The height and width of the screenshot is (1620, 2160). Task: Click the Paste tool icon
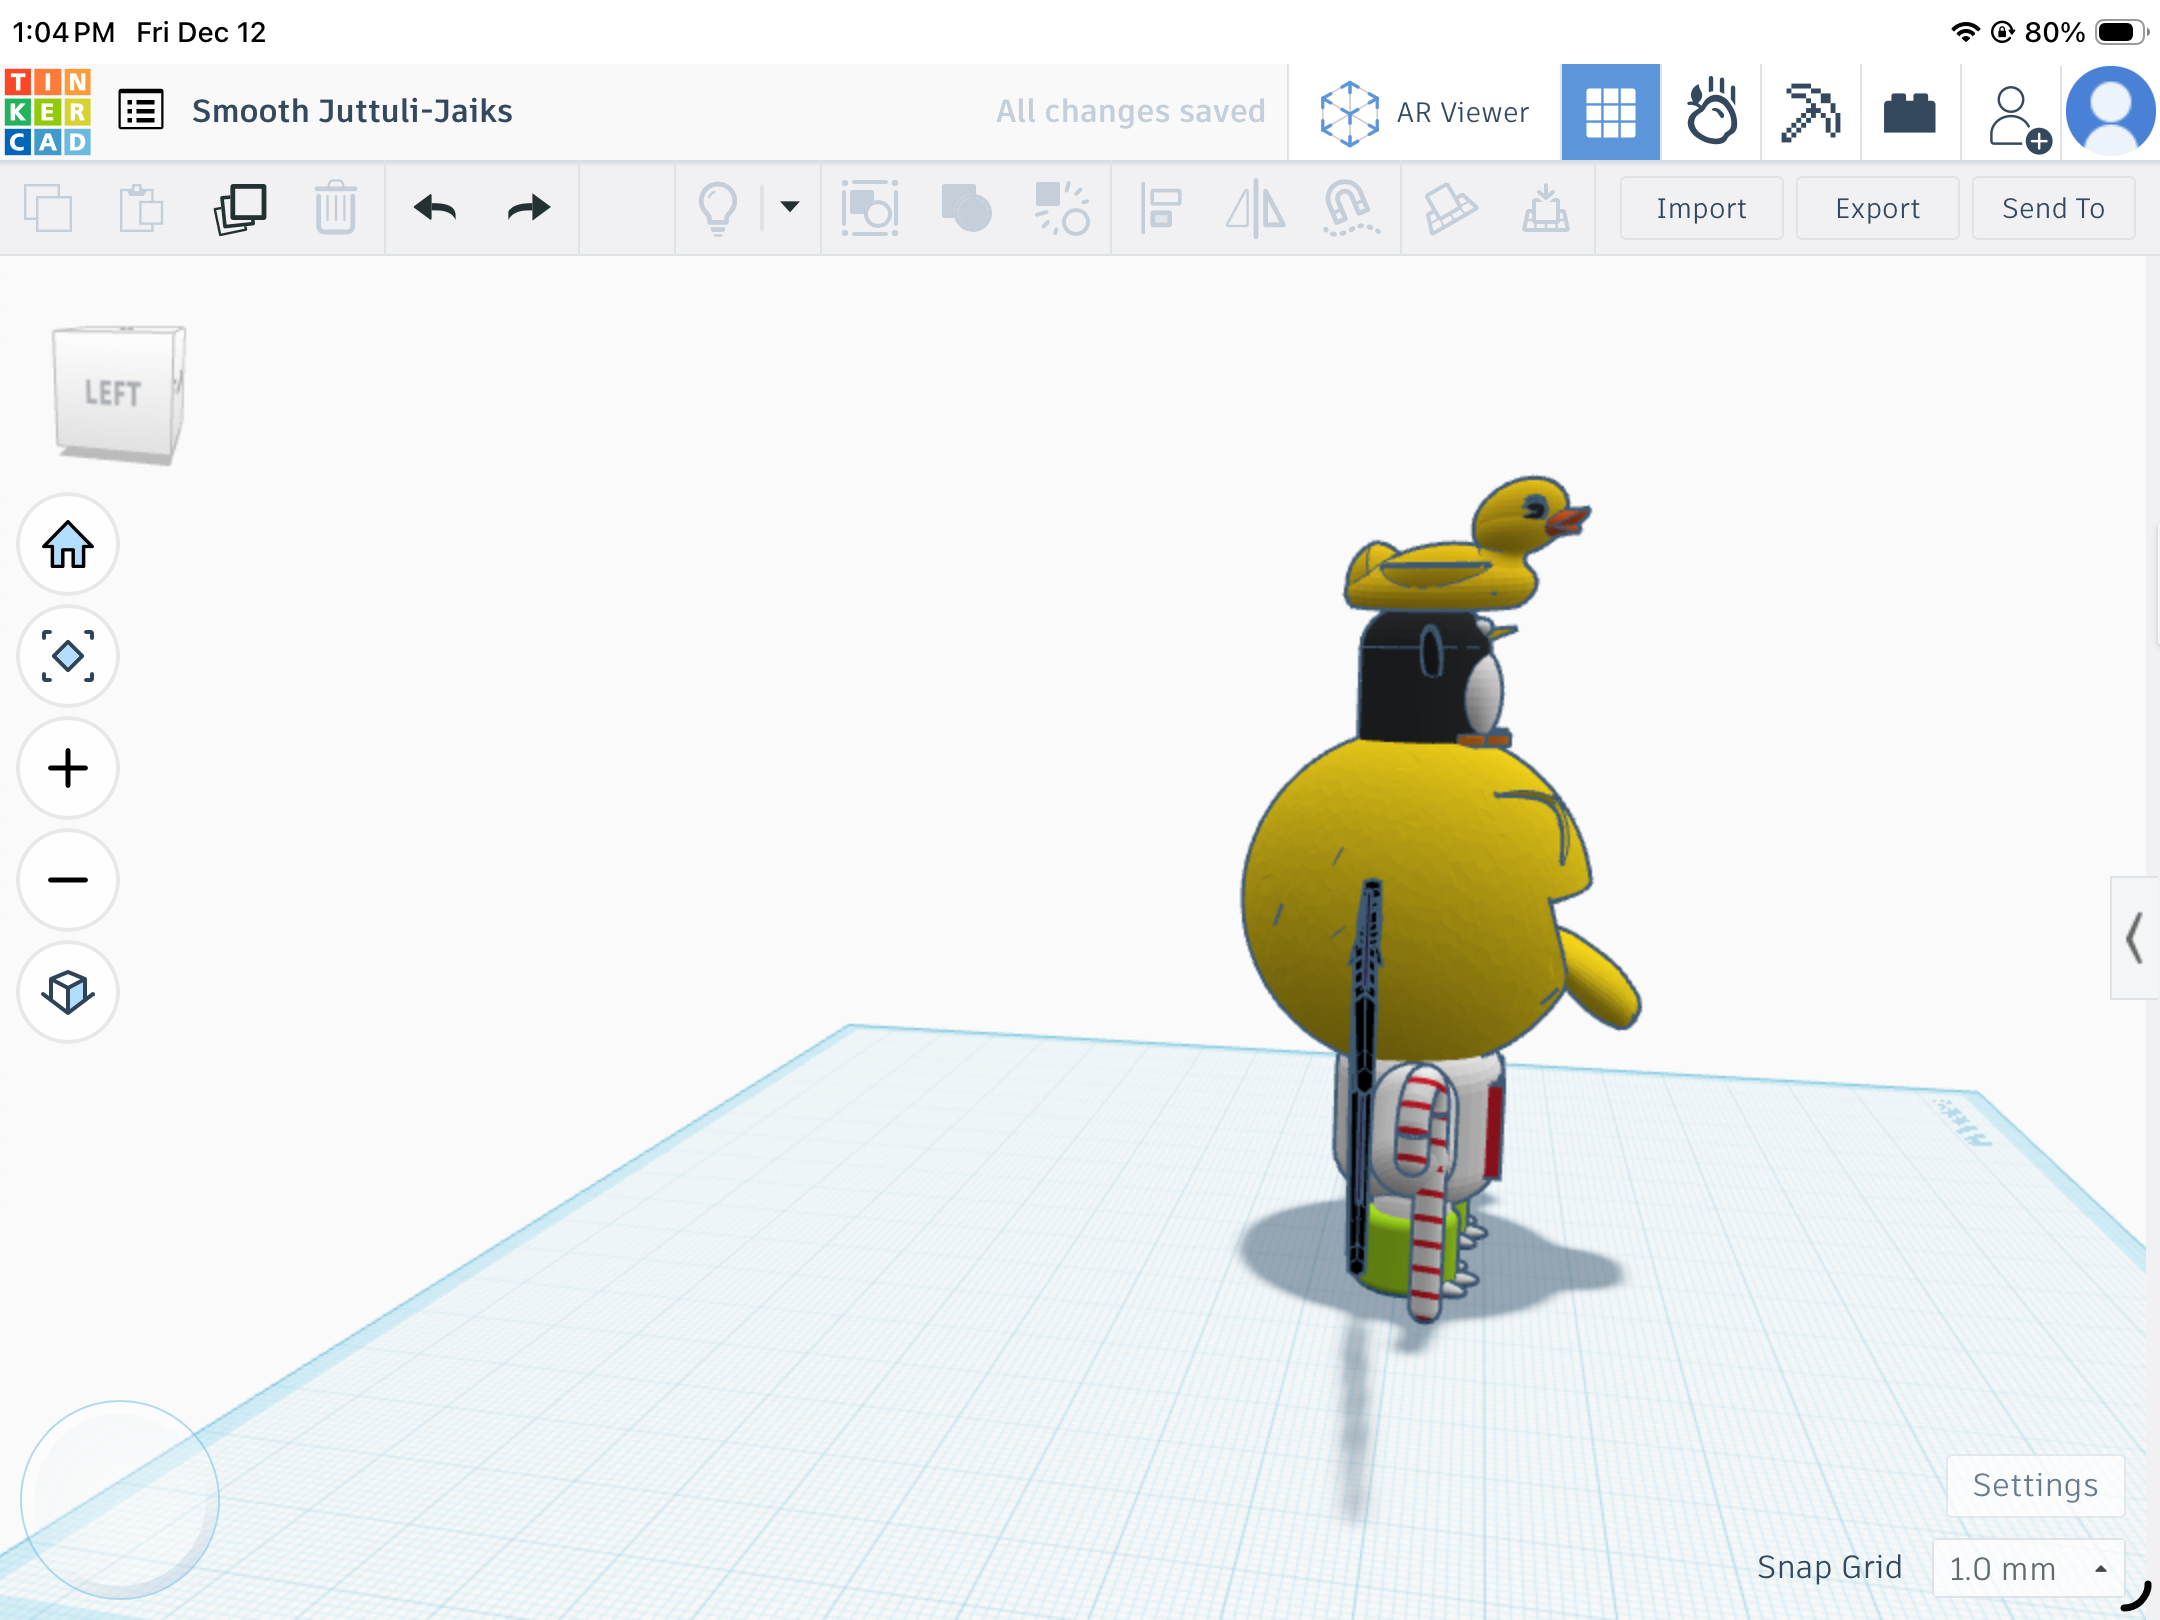pos(141,208)
